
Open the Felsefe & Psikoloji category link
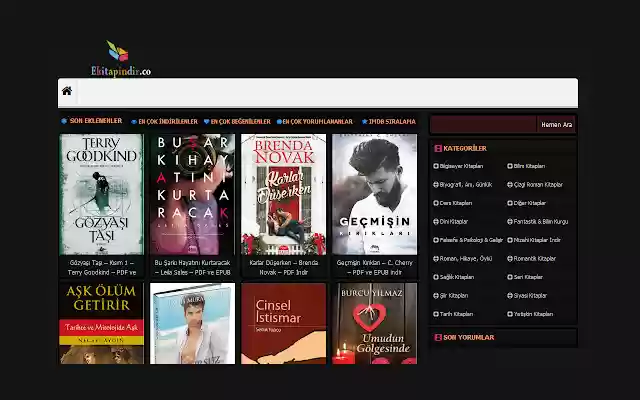point(471,240)
